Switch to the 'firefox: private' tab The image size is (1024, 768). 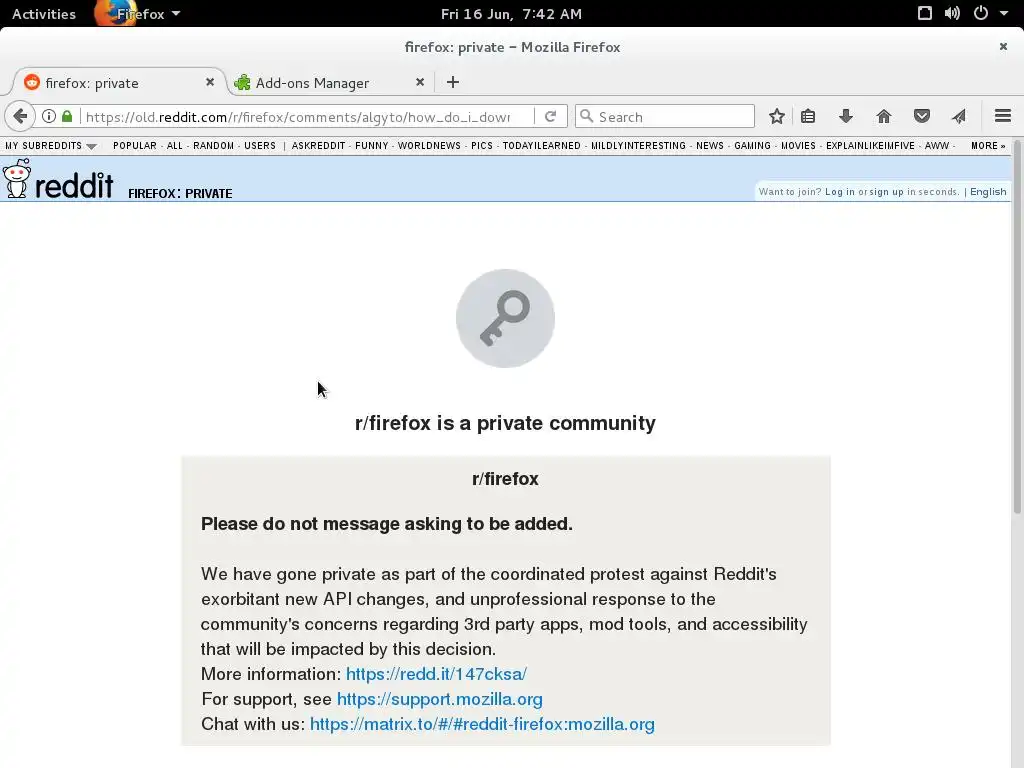click(118, 83)
